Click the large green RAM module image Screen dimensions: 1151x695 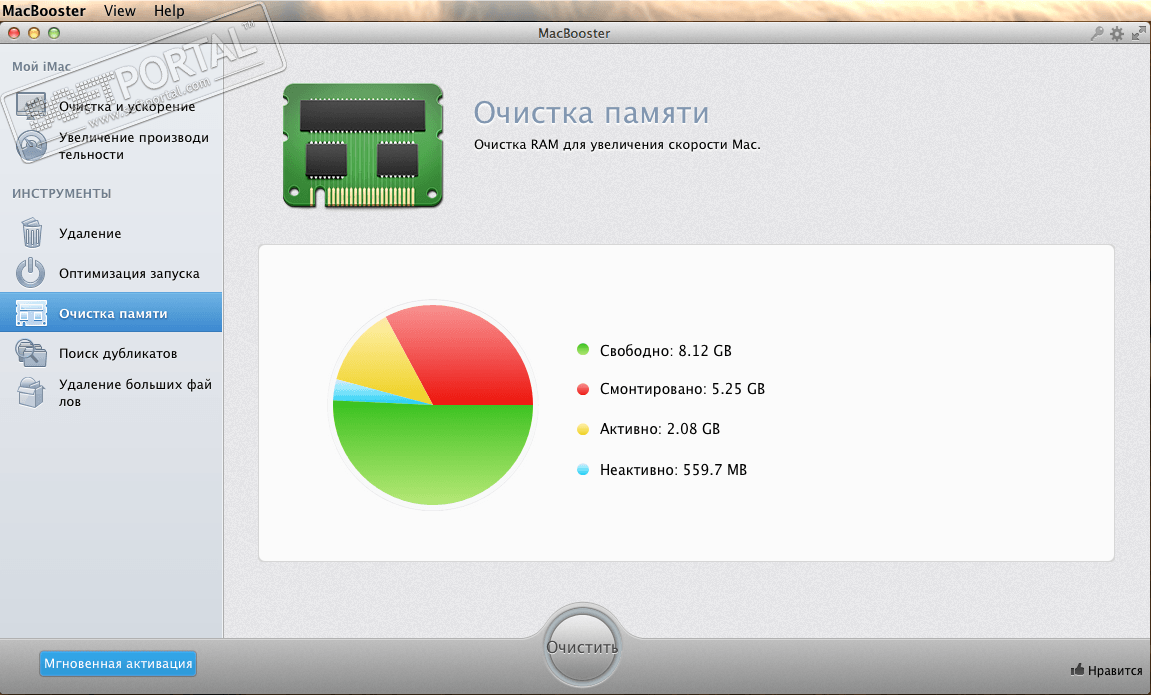(363, 145)
